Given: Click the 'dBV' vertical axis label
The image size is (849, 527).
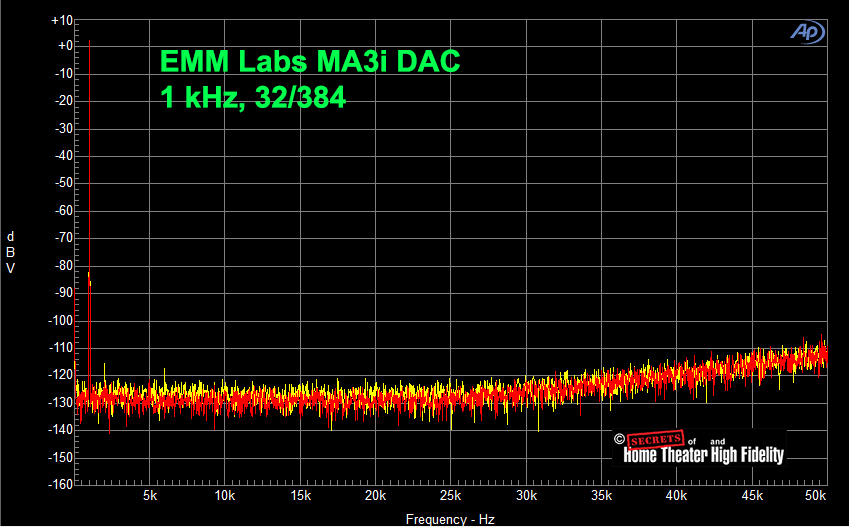Looking at the screenshot, I should 10,252.
